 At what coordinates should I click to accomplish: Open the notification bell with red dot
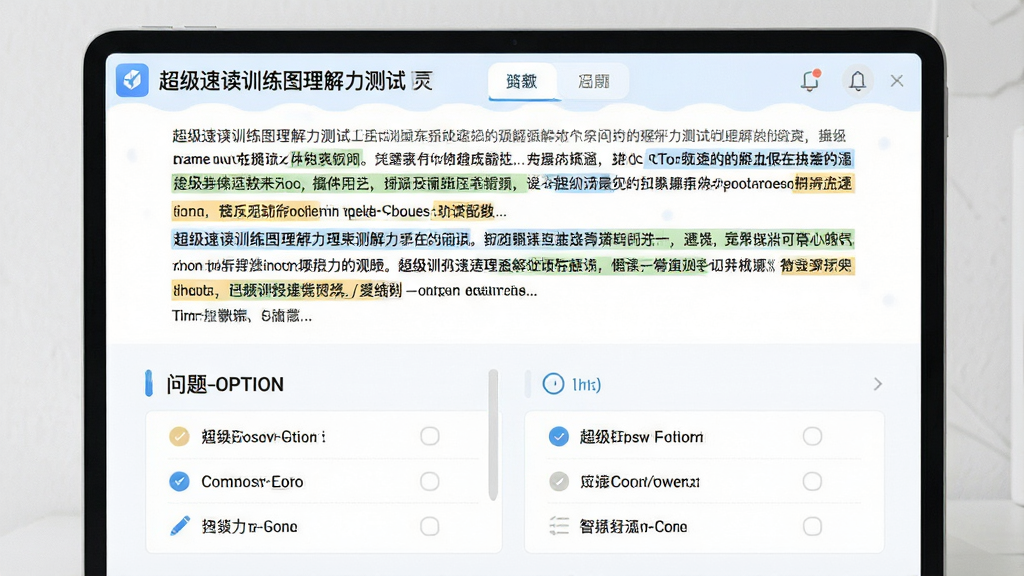click(810, 80)
